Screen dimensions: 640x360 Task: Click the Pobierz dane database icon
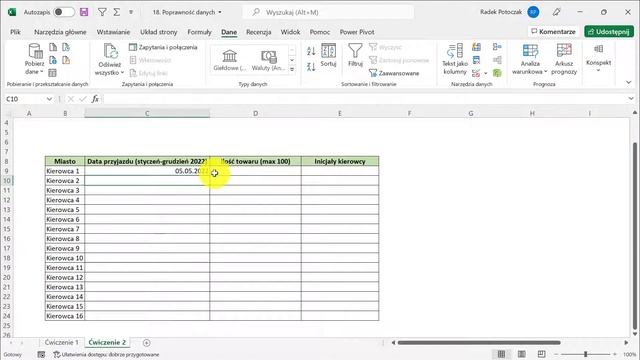pyautogui.click(x=35, y=51)
